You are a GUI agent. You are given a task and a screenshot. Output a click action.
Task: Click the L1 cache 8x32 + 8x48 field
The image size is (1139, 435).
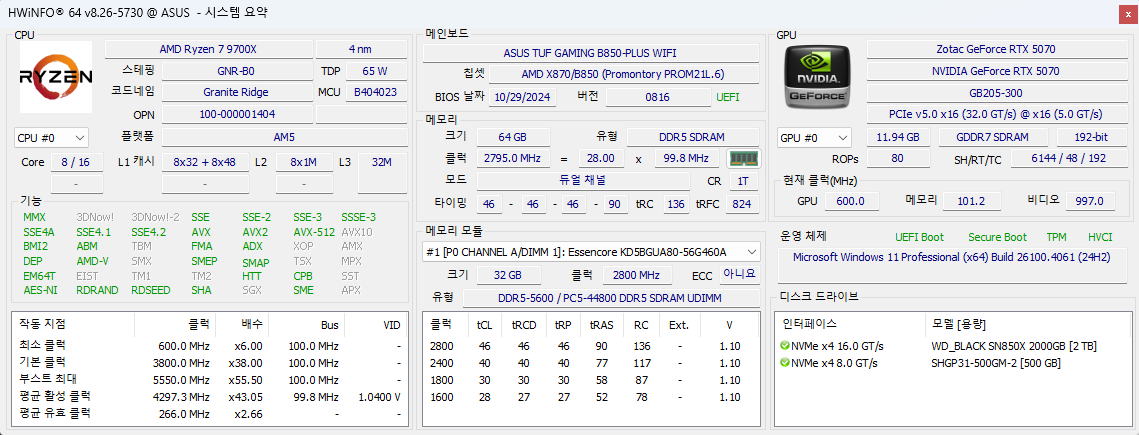click(205, 162)
